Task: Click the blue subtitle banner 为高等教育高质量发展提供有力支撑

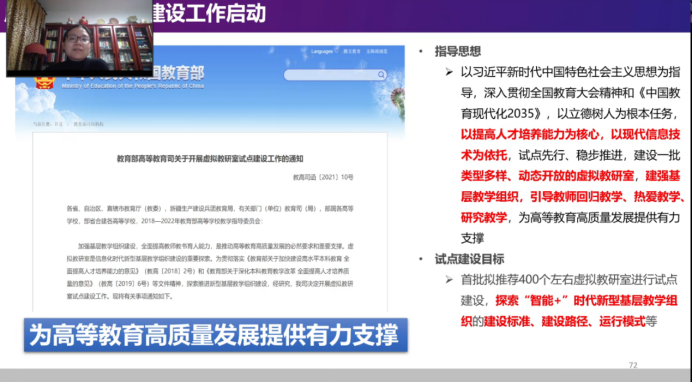Action: click(x=216, y=335)
